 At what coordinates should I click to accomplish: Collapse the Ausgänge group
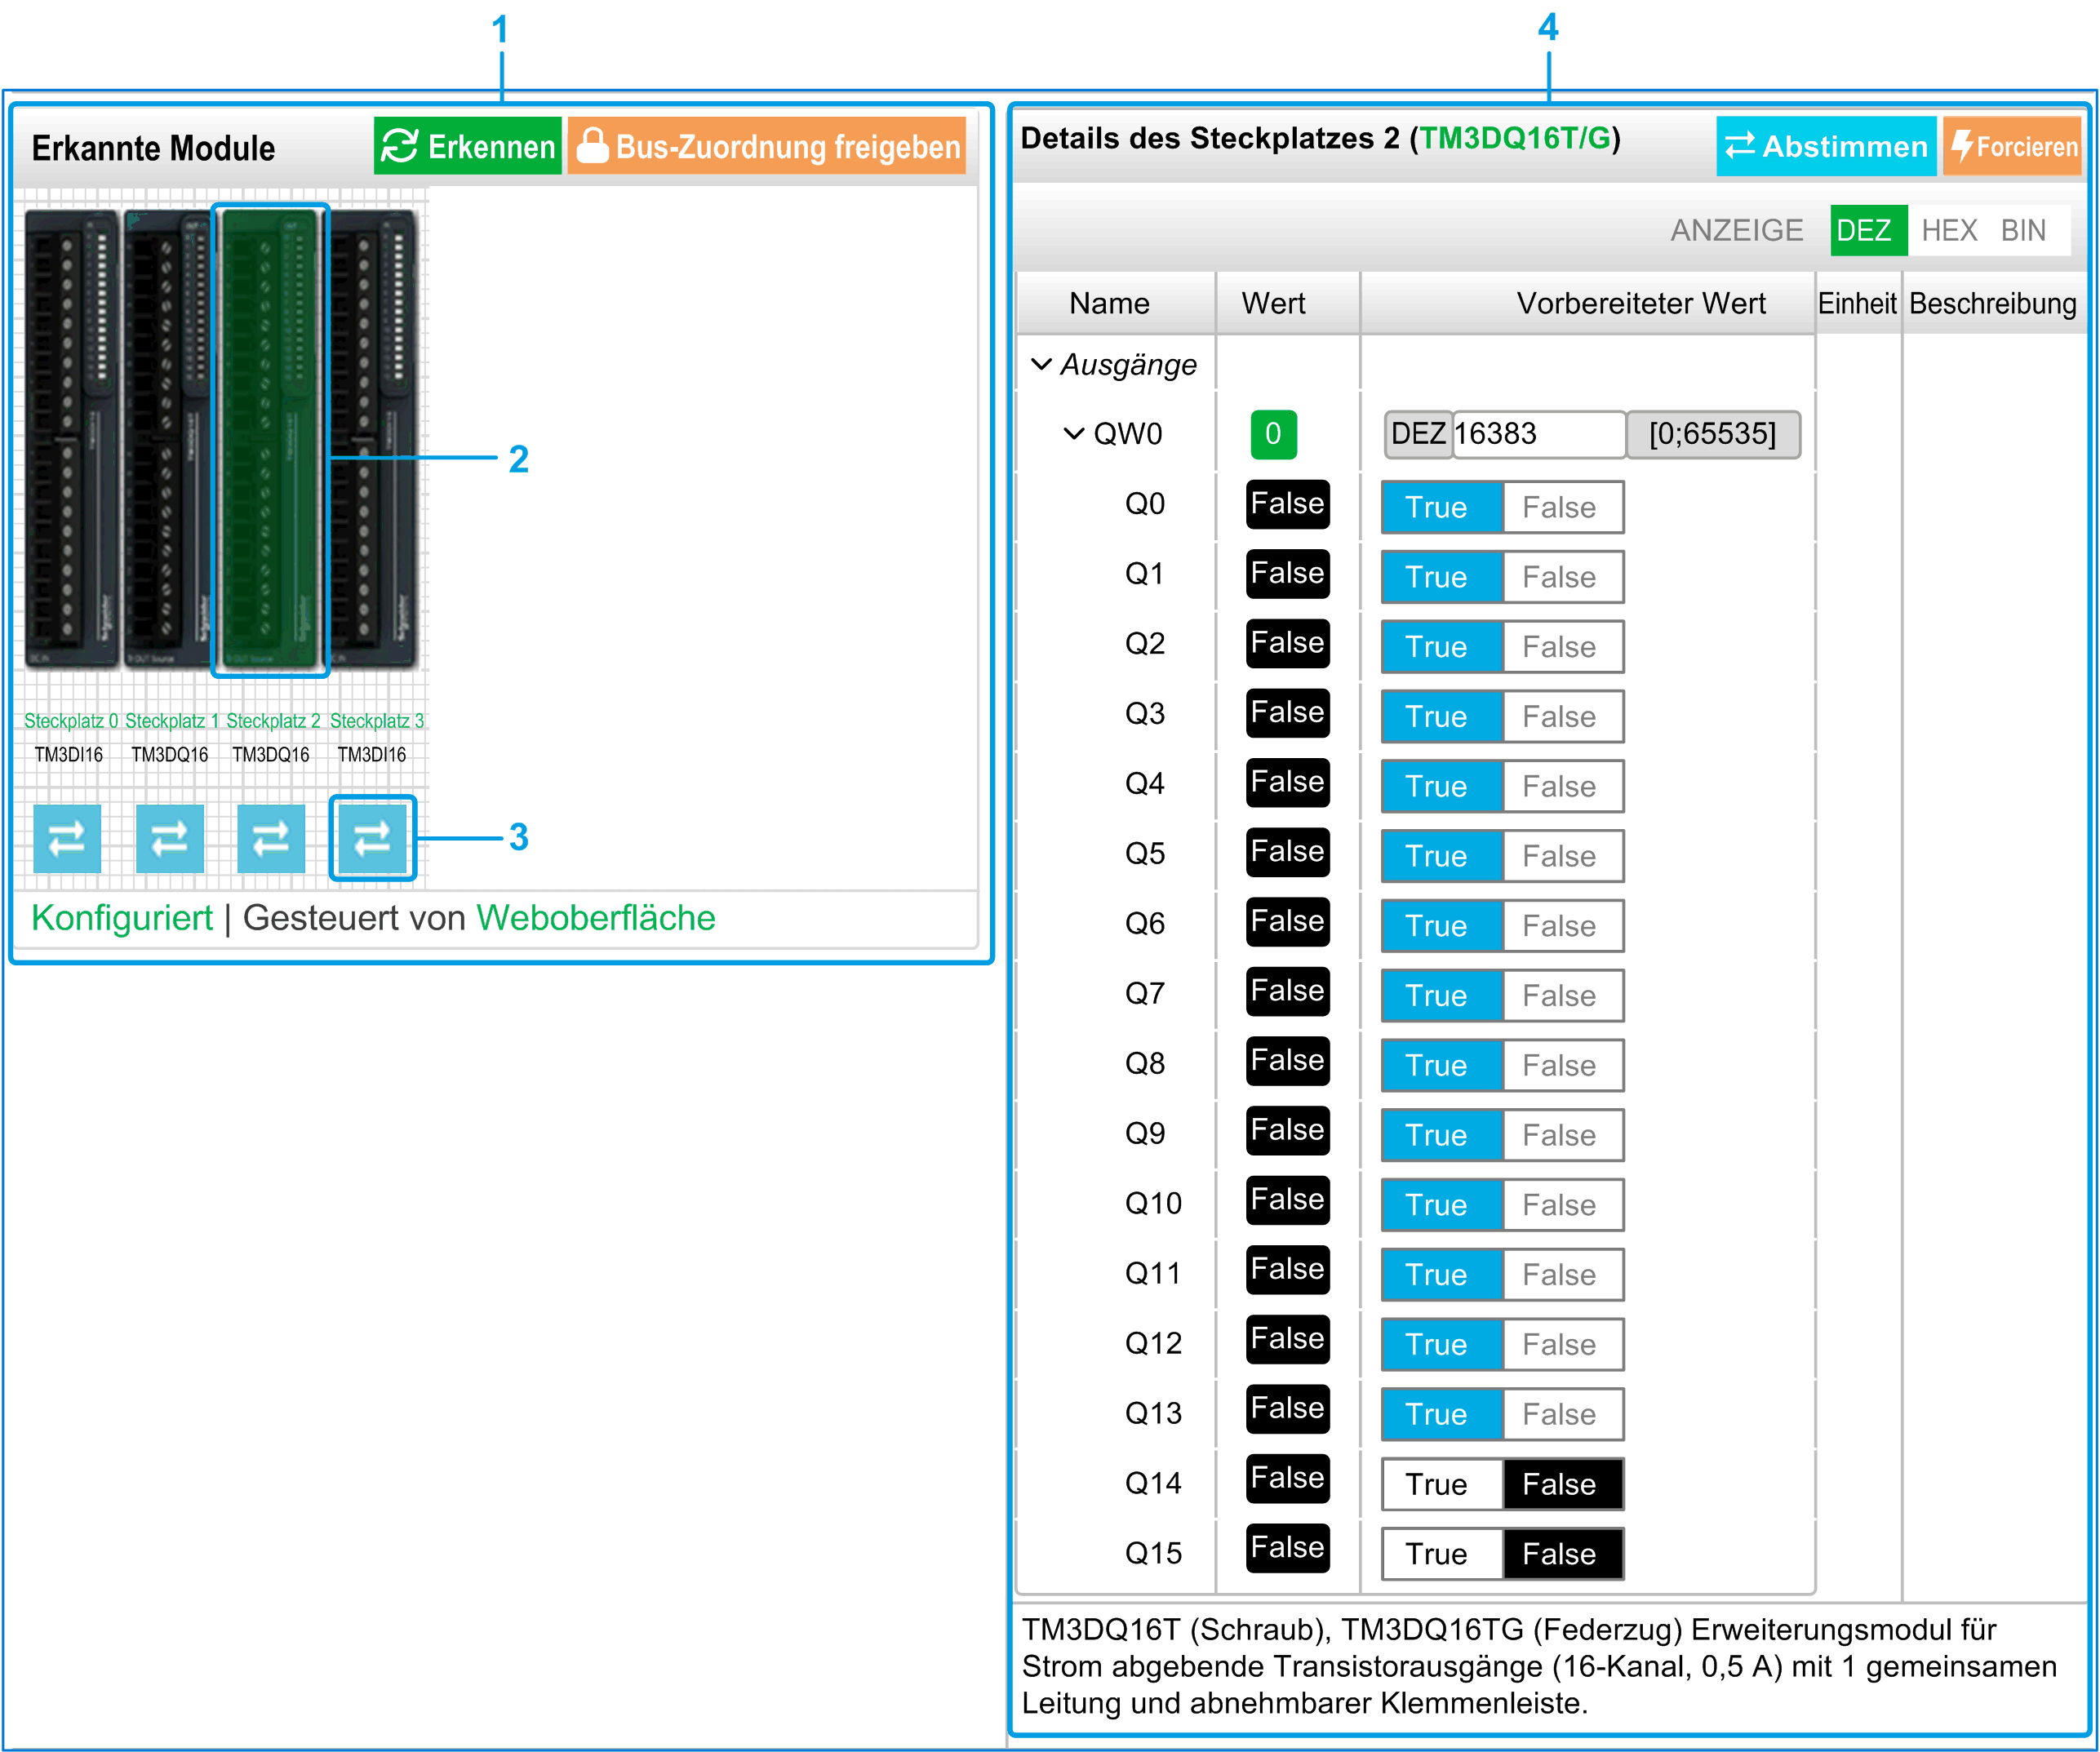[x=1041, y=364]
